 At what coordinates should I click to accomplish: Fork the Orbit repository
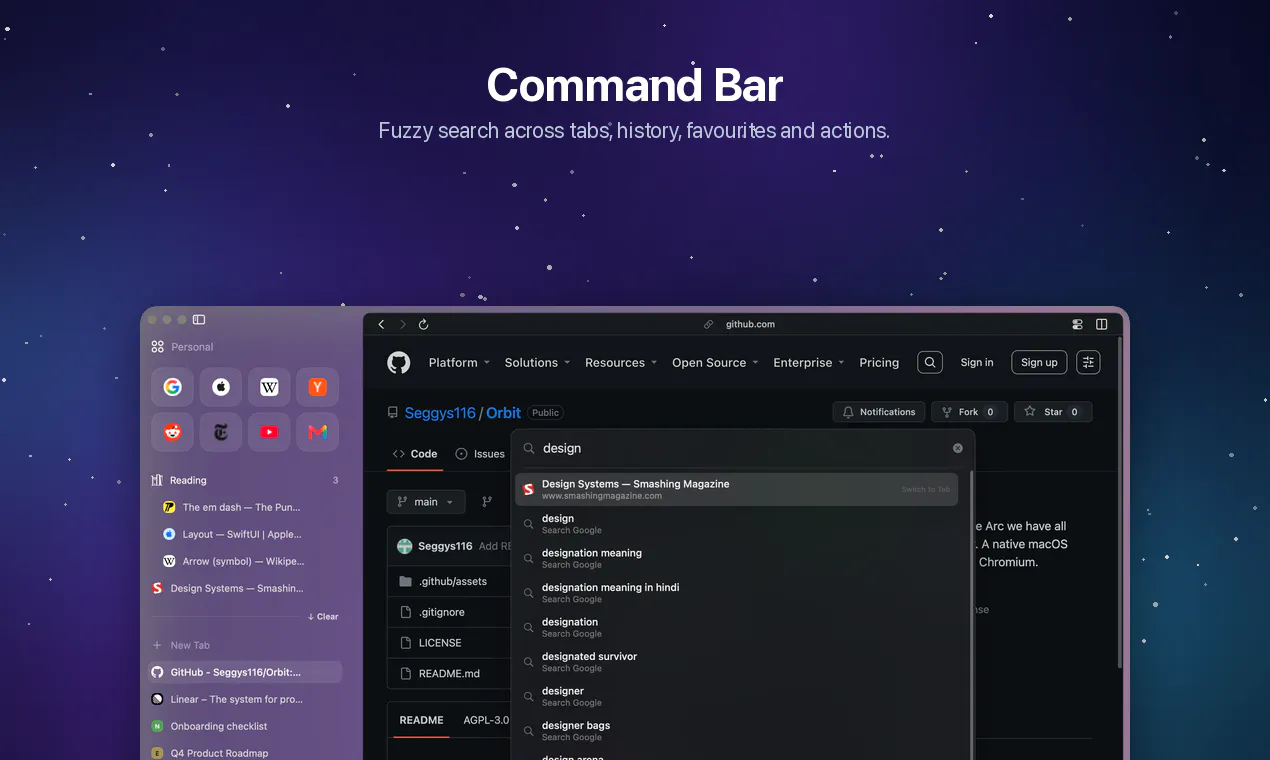click(969, 412)
